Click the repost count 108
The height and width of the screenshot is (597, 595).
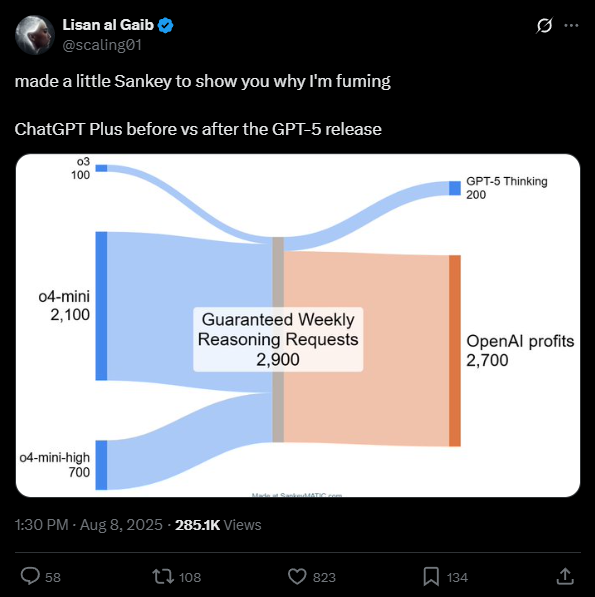tap(190, 578)
